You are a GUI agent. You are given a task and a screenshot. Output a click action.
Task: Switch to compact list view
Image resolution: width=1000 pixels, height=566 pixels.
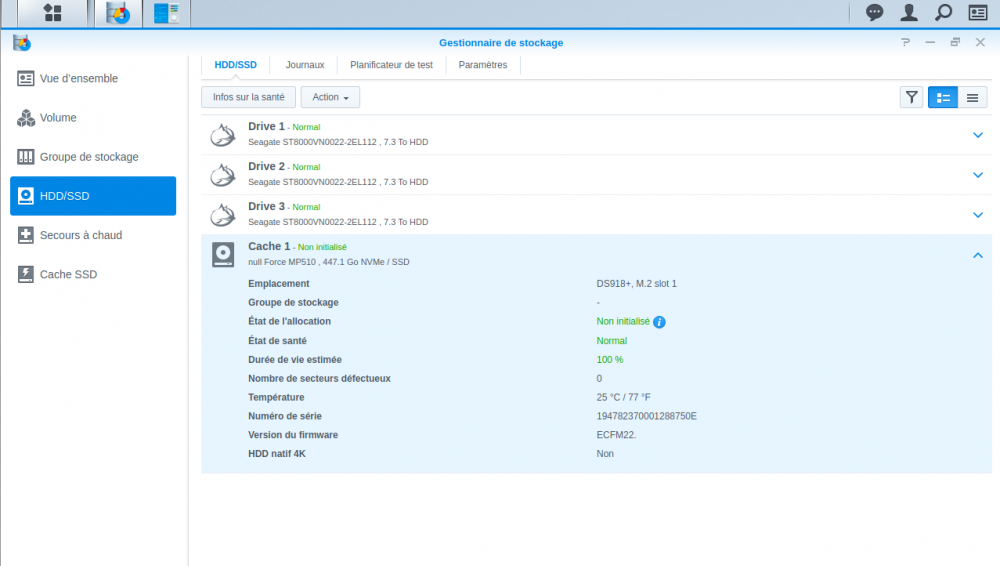tap(972, 97)
